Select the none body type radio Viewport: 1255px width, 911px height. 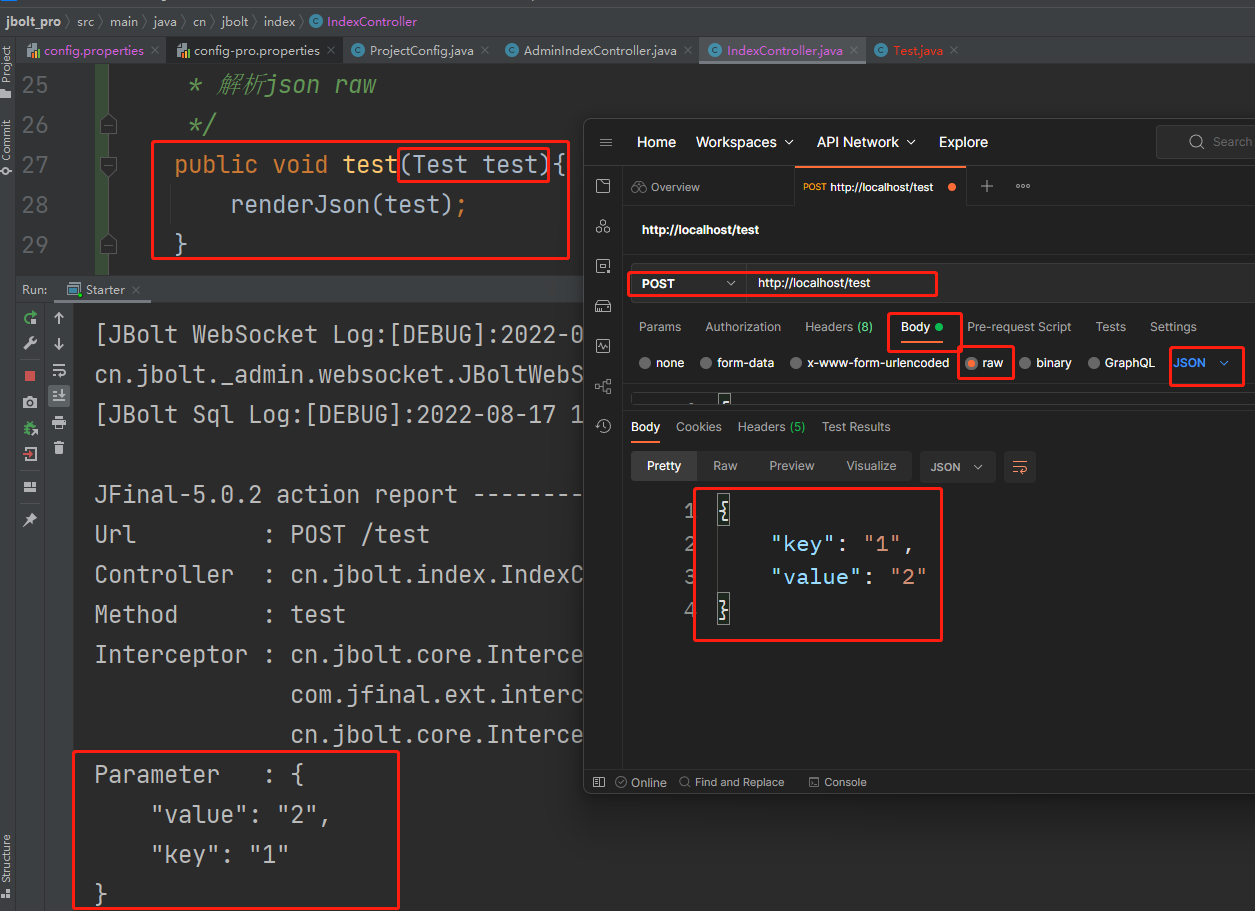tap(645, 363)
